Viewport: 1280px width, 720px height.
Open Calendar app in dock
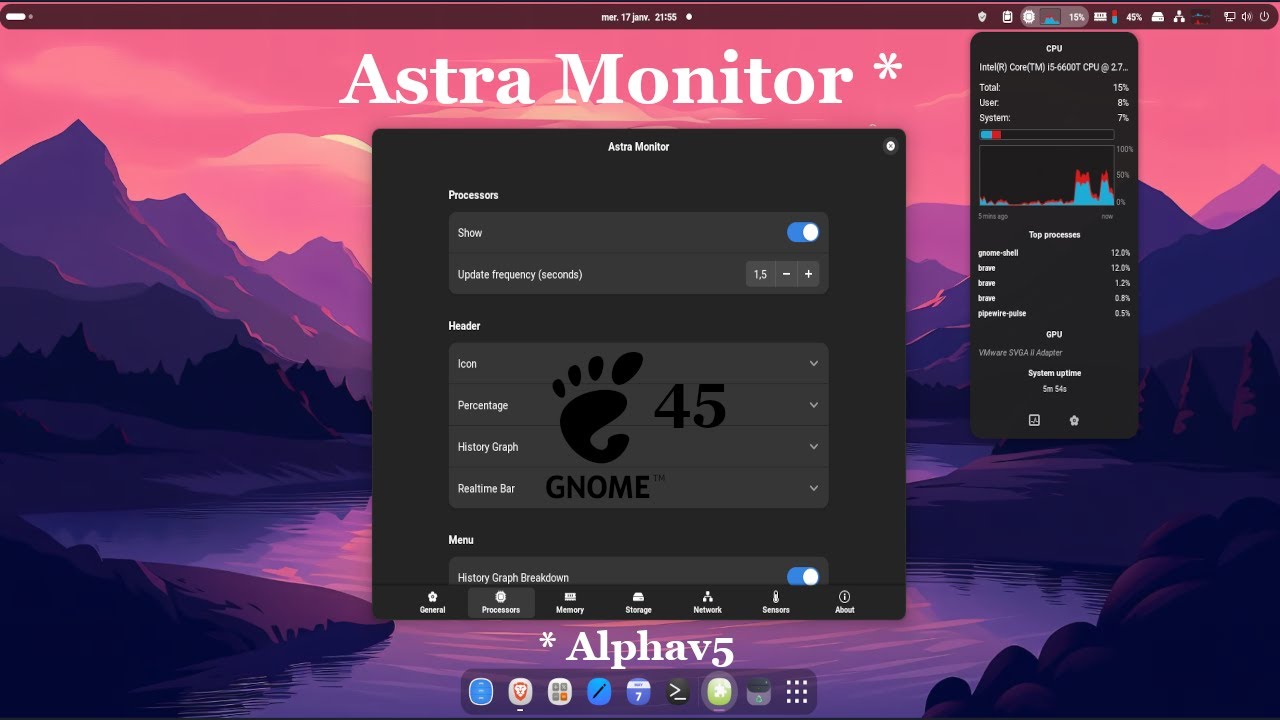pyautogui.click(x=638, y=691)
